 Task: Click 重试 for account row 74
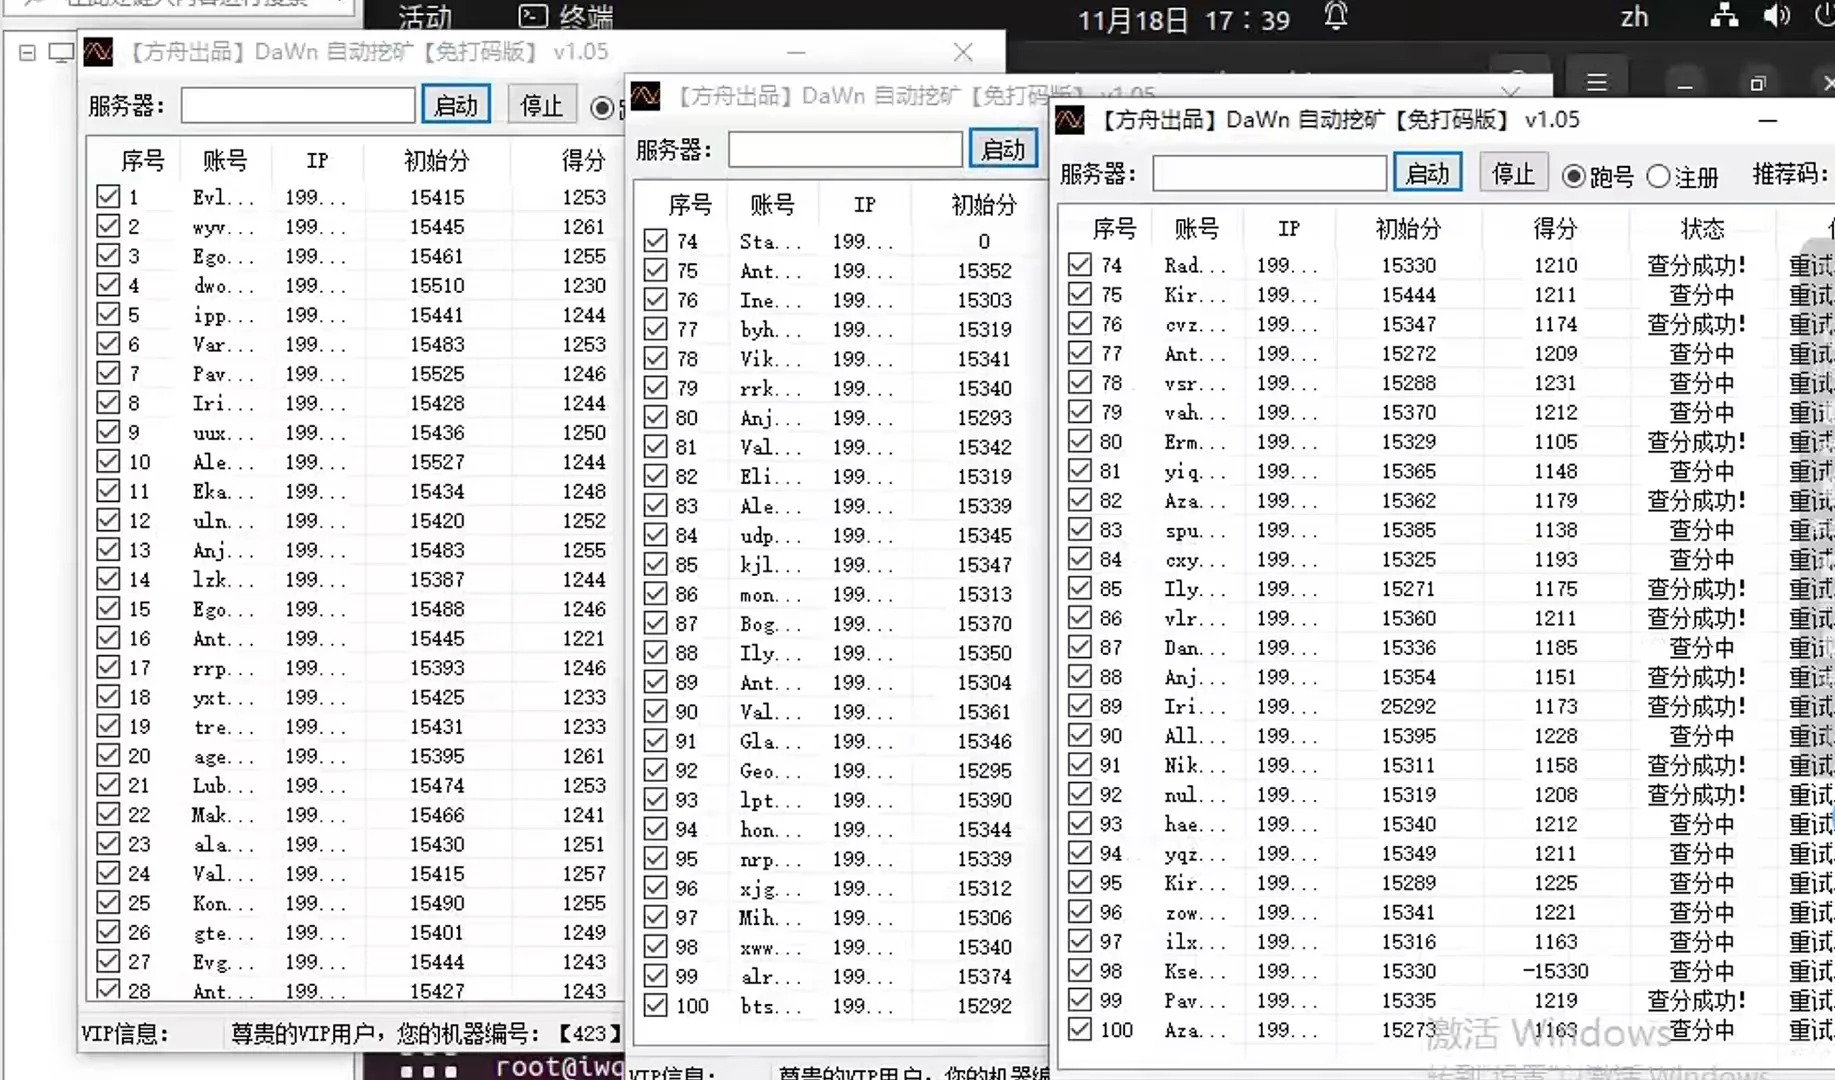pos(1810,264)
